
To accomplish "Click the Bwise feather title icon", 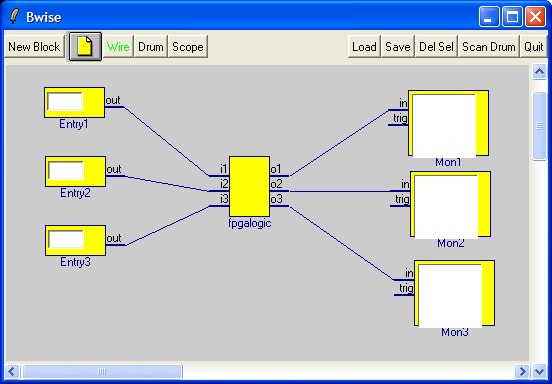I will (14, 17).
